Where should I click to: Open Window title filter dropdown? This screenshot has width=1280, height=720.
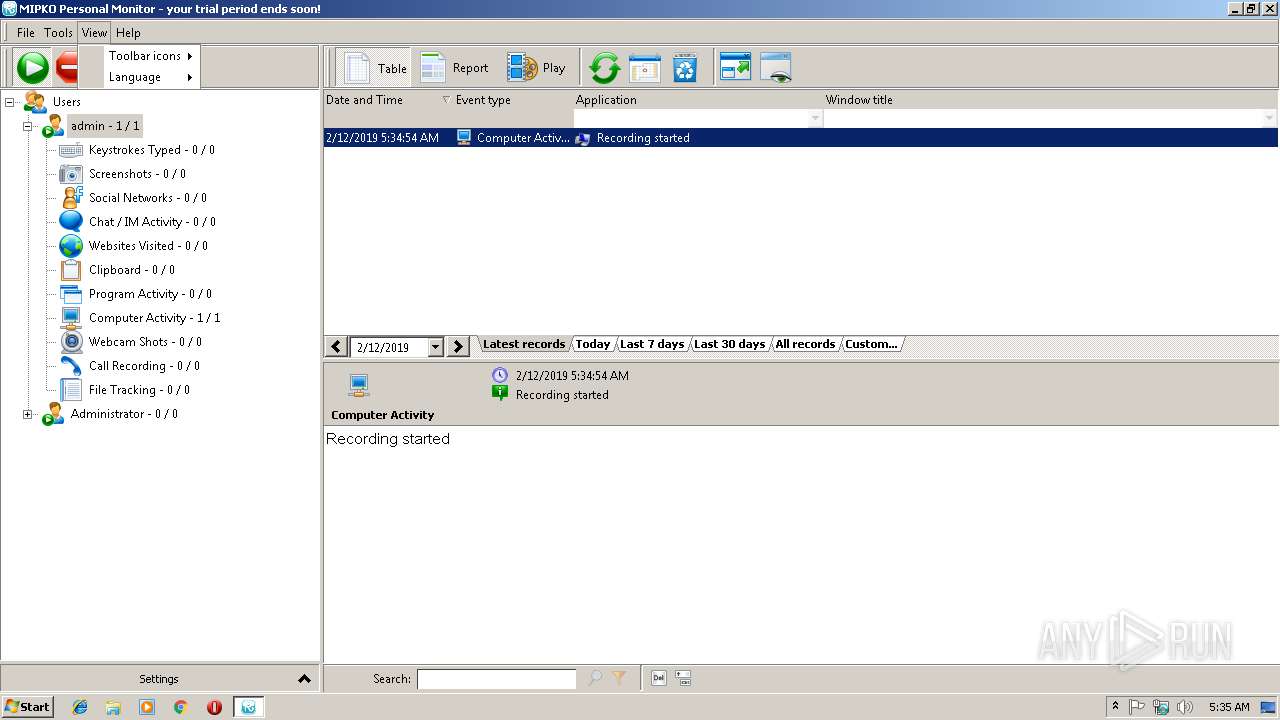pyautogui.click(x=1270, y=118)
